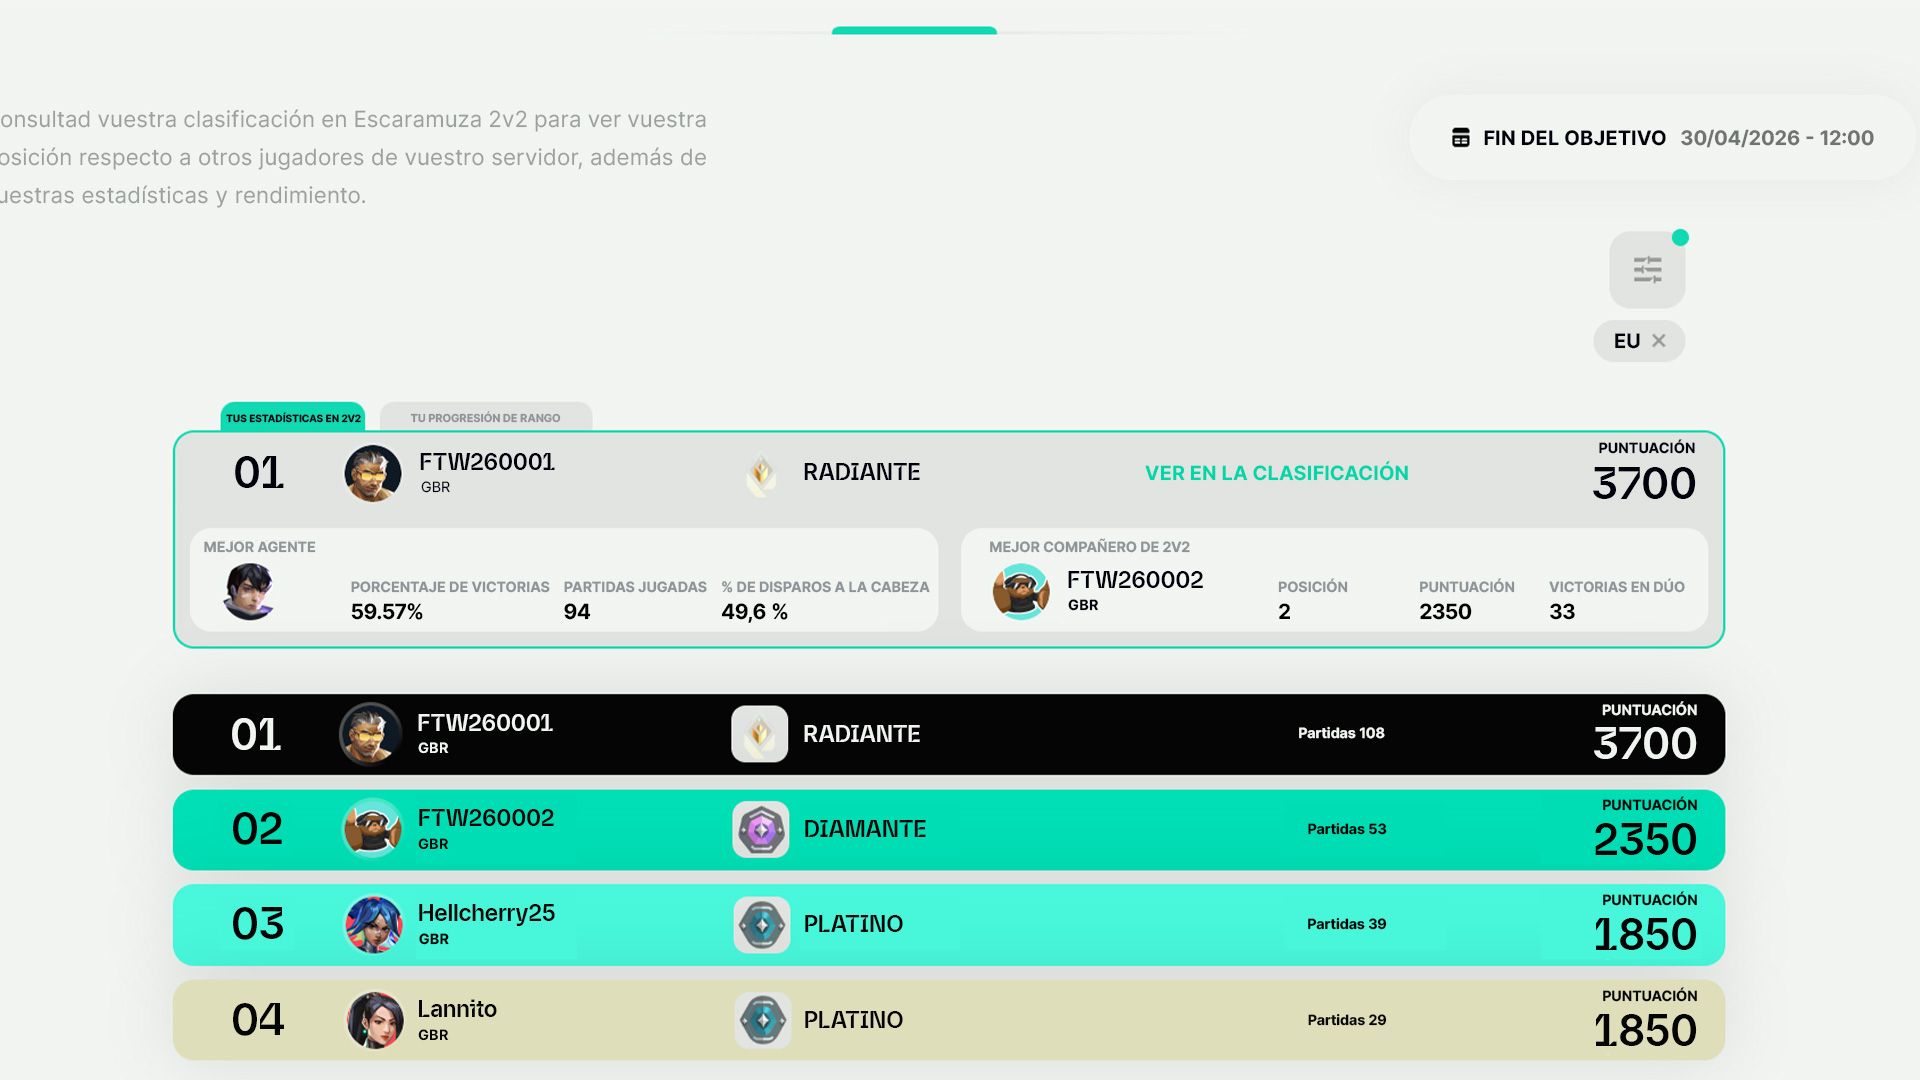Remove the EU region filter chip
The image size is (1920, 1080).
1659,341
